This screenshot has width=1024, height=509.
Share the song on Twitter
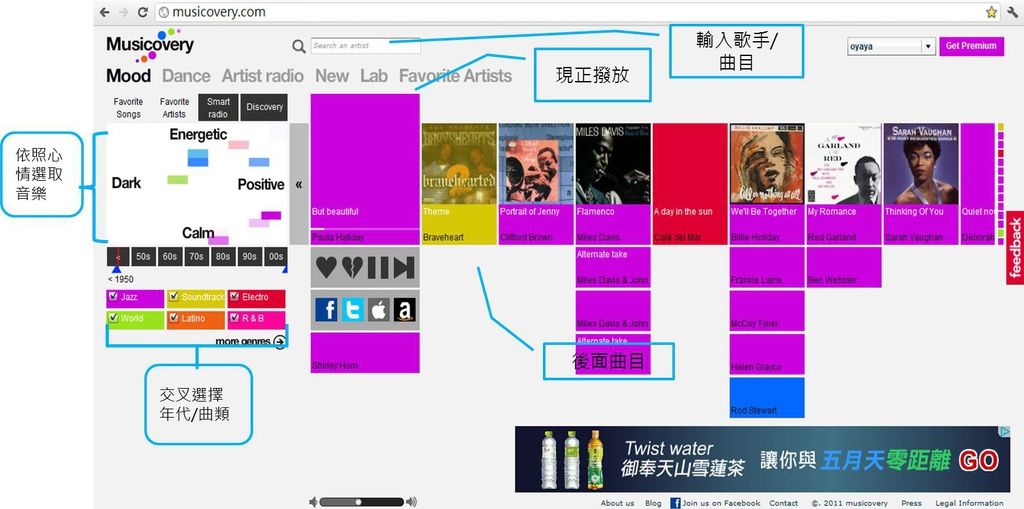click(353, 310)
